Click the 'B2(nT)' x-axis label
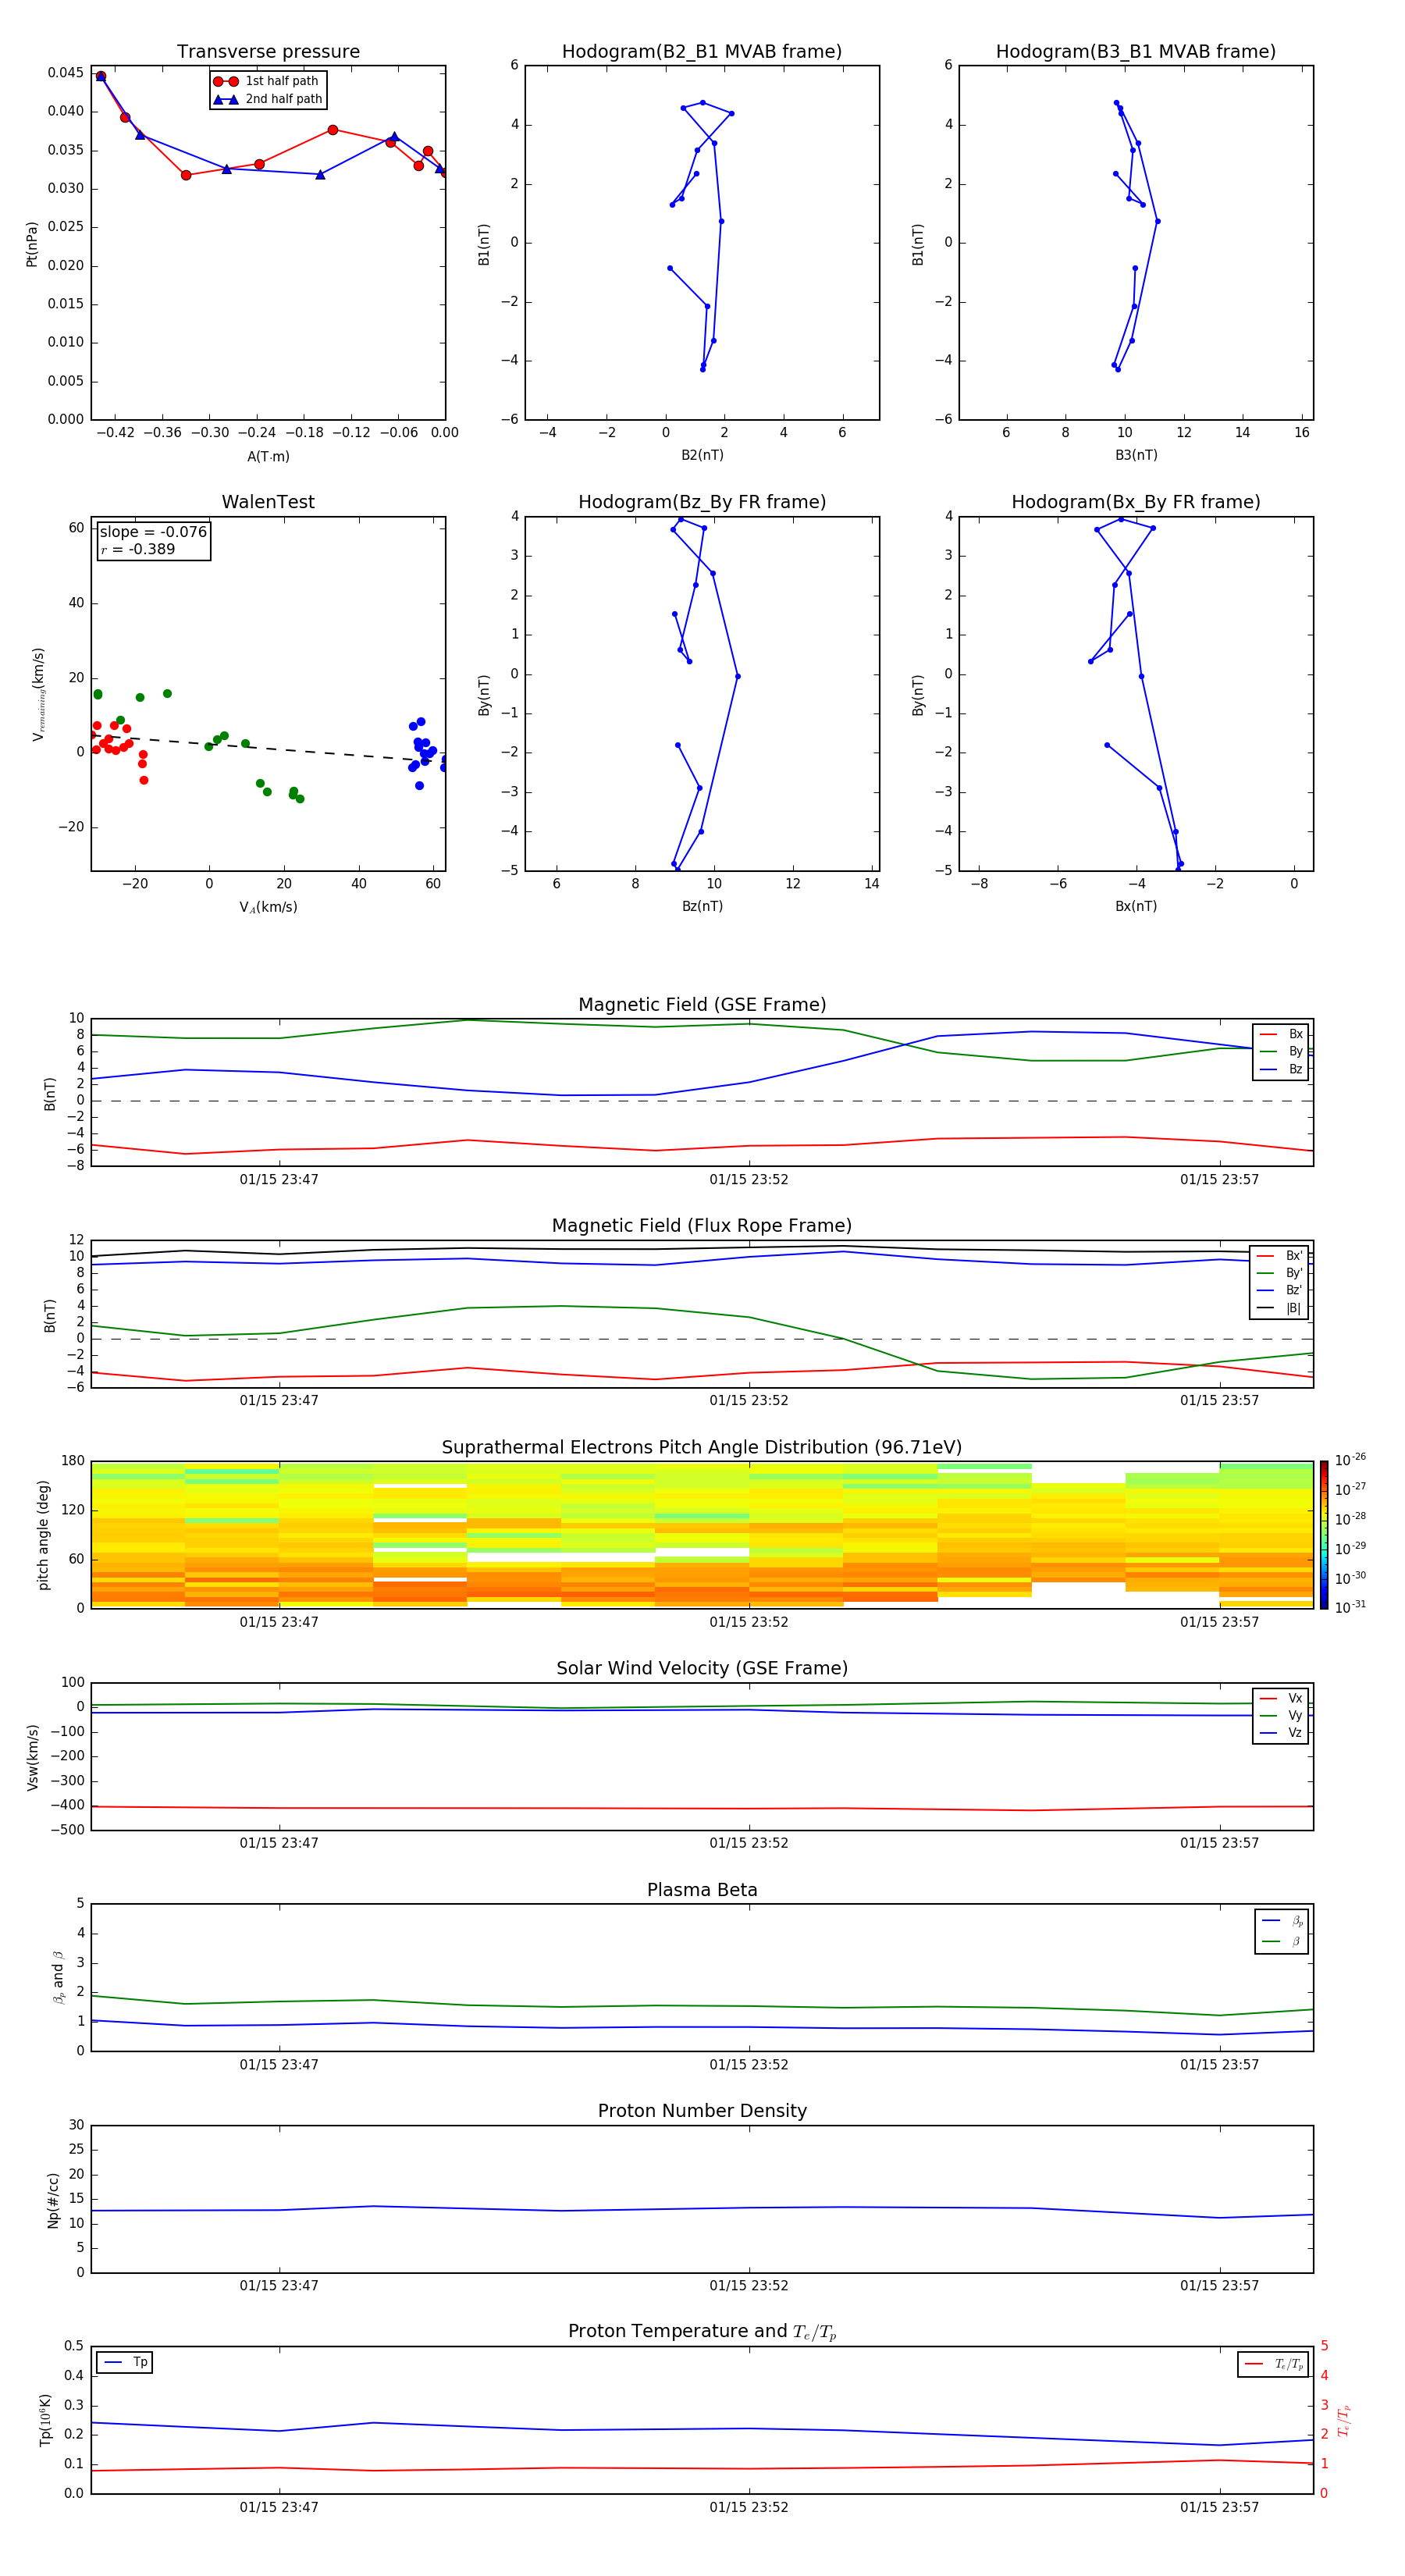1405x2576 pixels. click(x=702, y=455)
